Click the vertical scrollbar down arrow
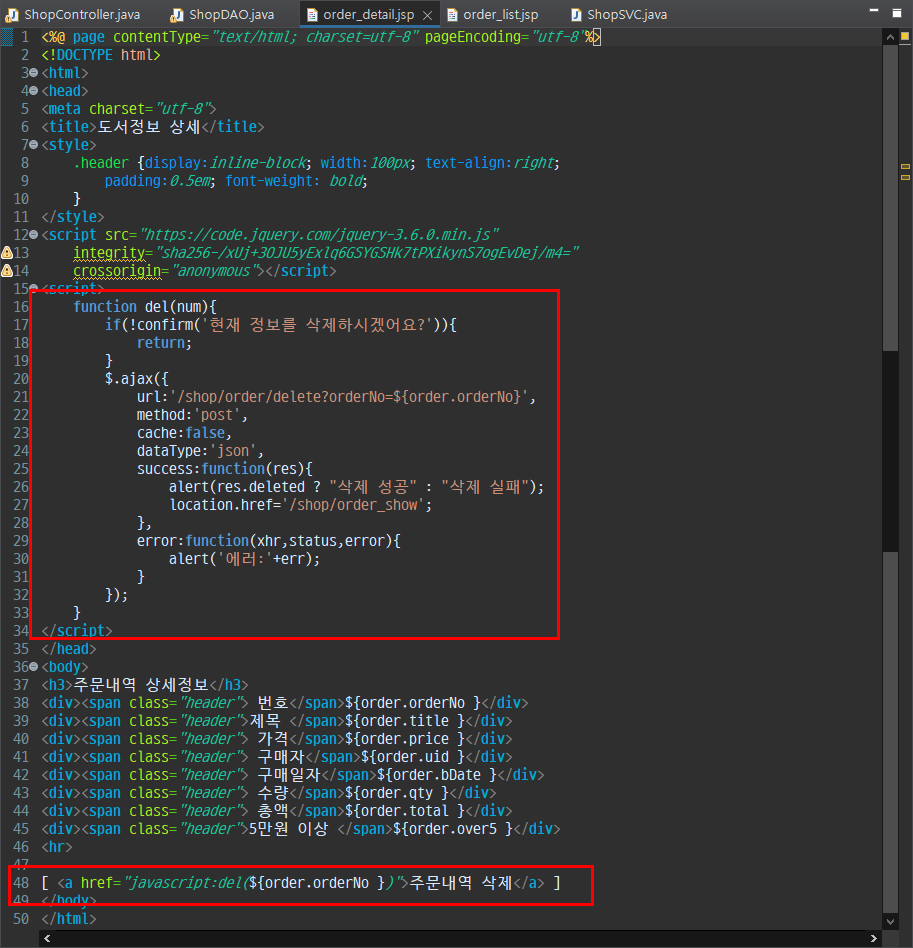 [890, 922]
